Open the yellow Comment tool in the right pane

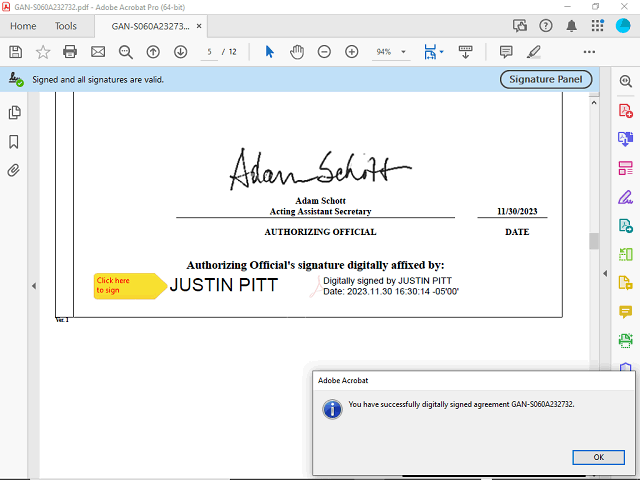click(x=625, y=311)
